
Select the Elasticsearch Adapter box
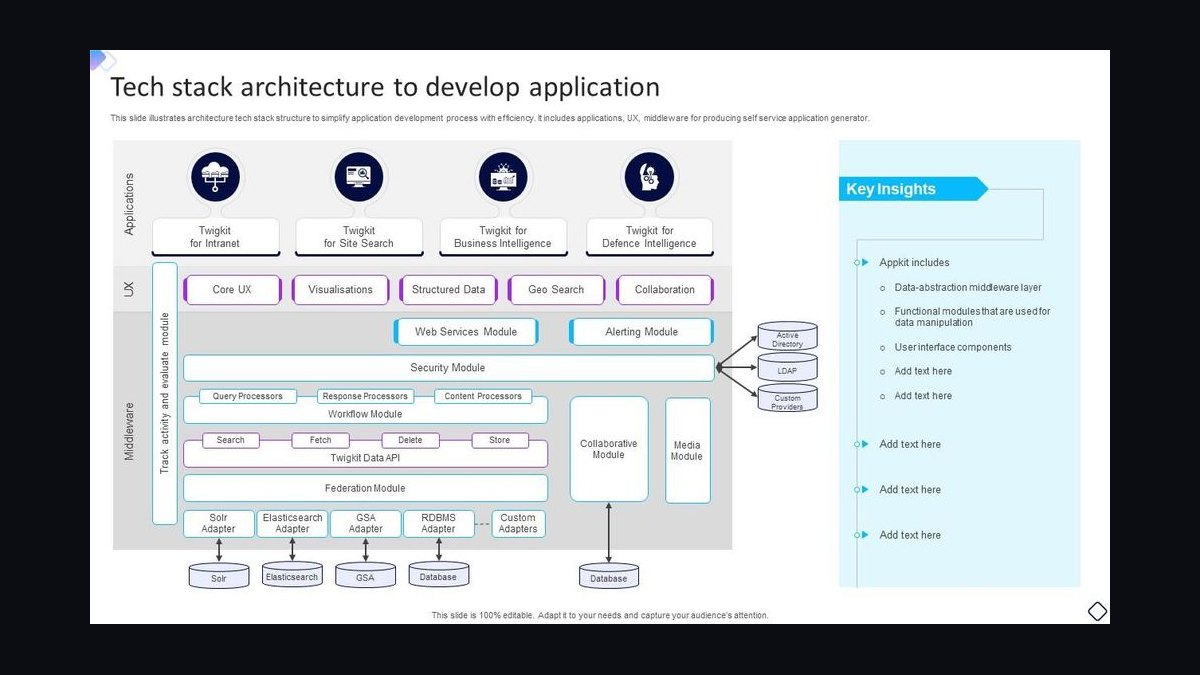(x=292, y=524)
